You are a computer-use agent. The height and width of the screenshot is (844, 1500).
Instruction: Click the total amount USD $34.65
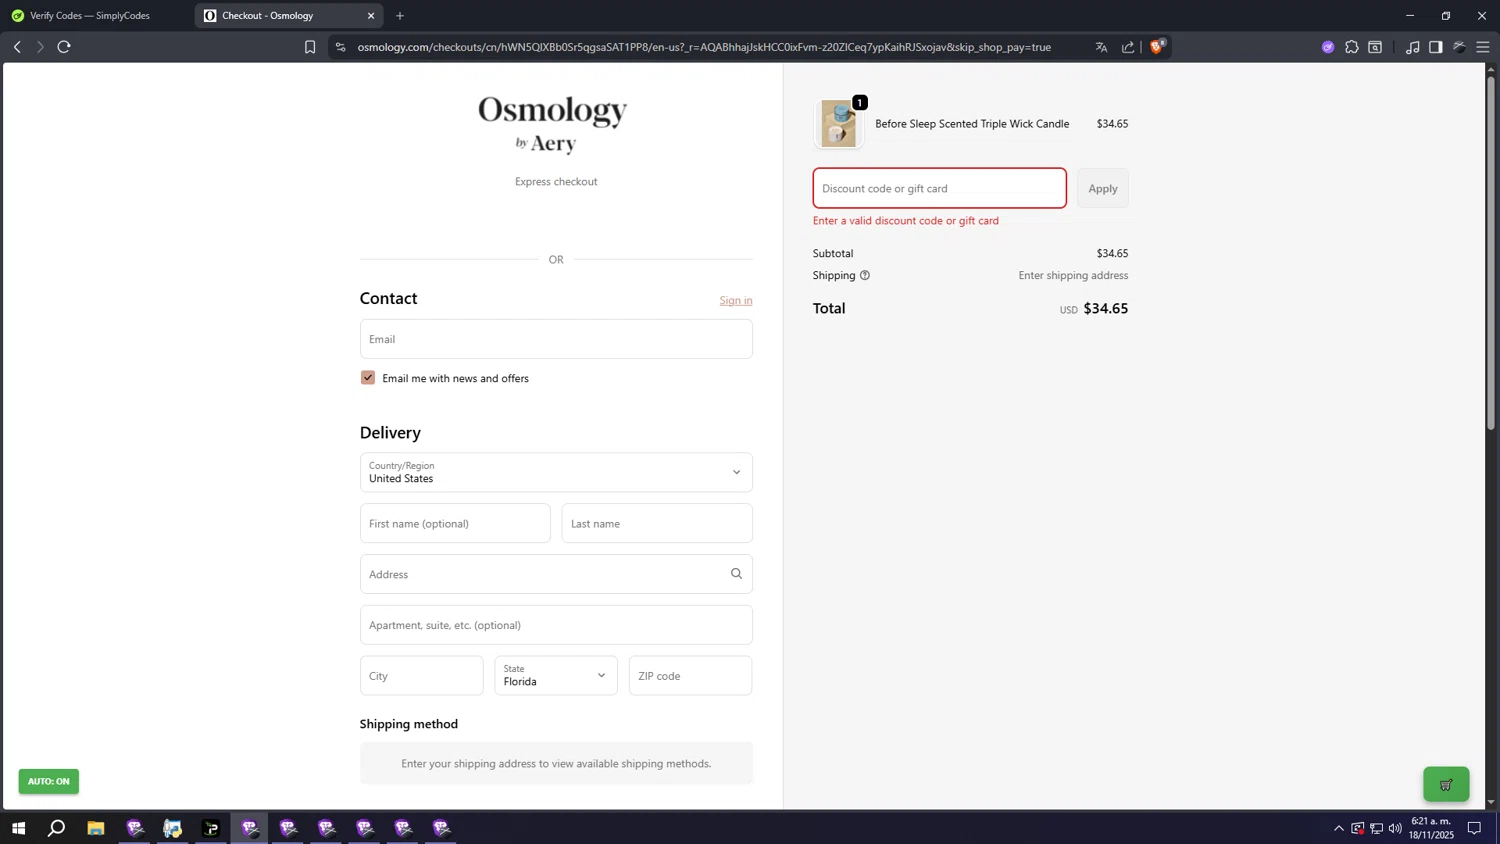[1094, 308]
